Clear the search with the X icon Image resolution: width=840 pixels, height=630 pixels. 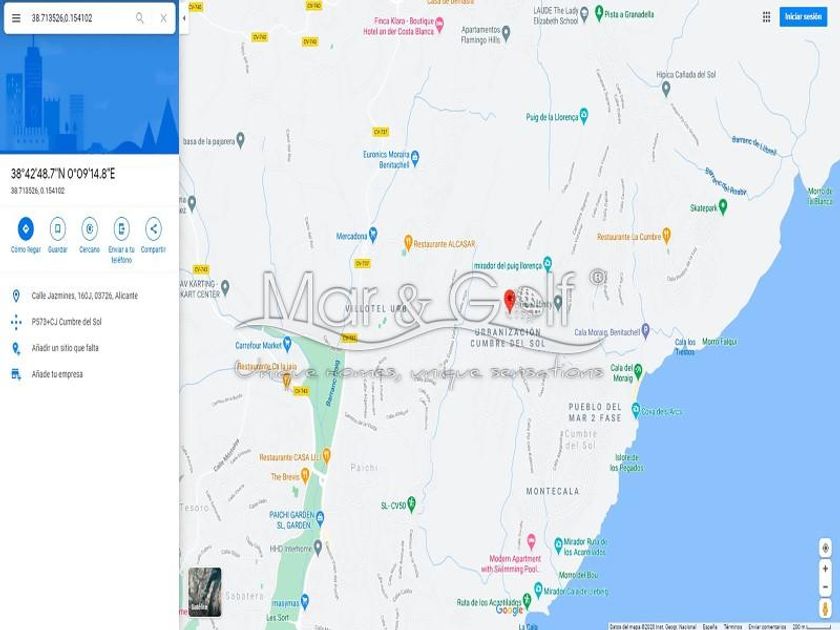(163, 18)
